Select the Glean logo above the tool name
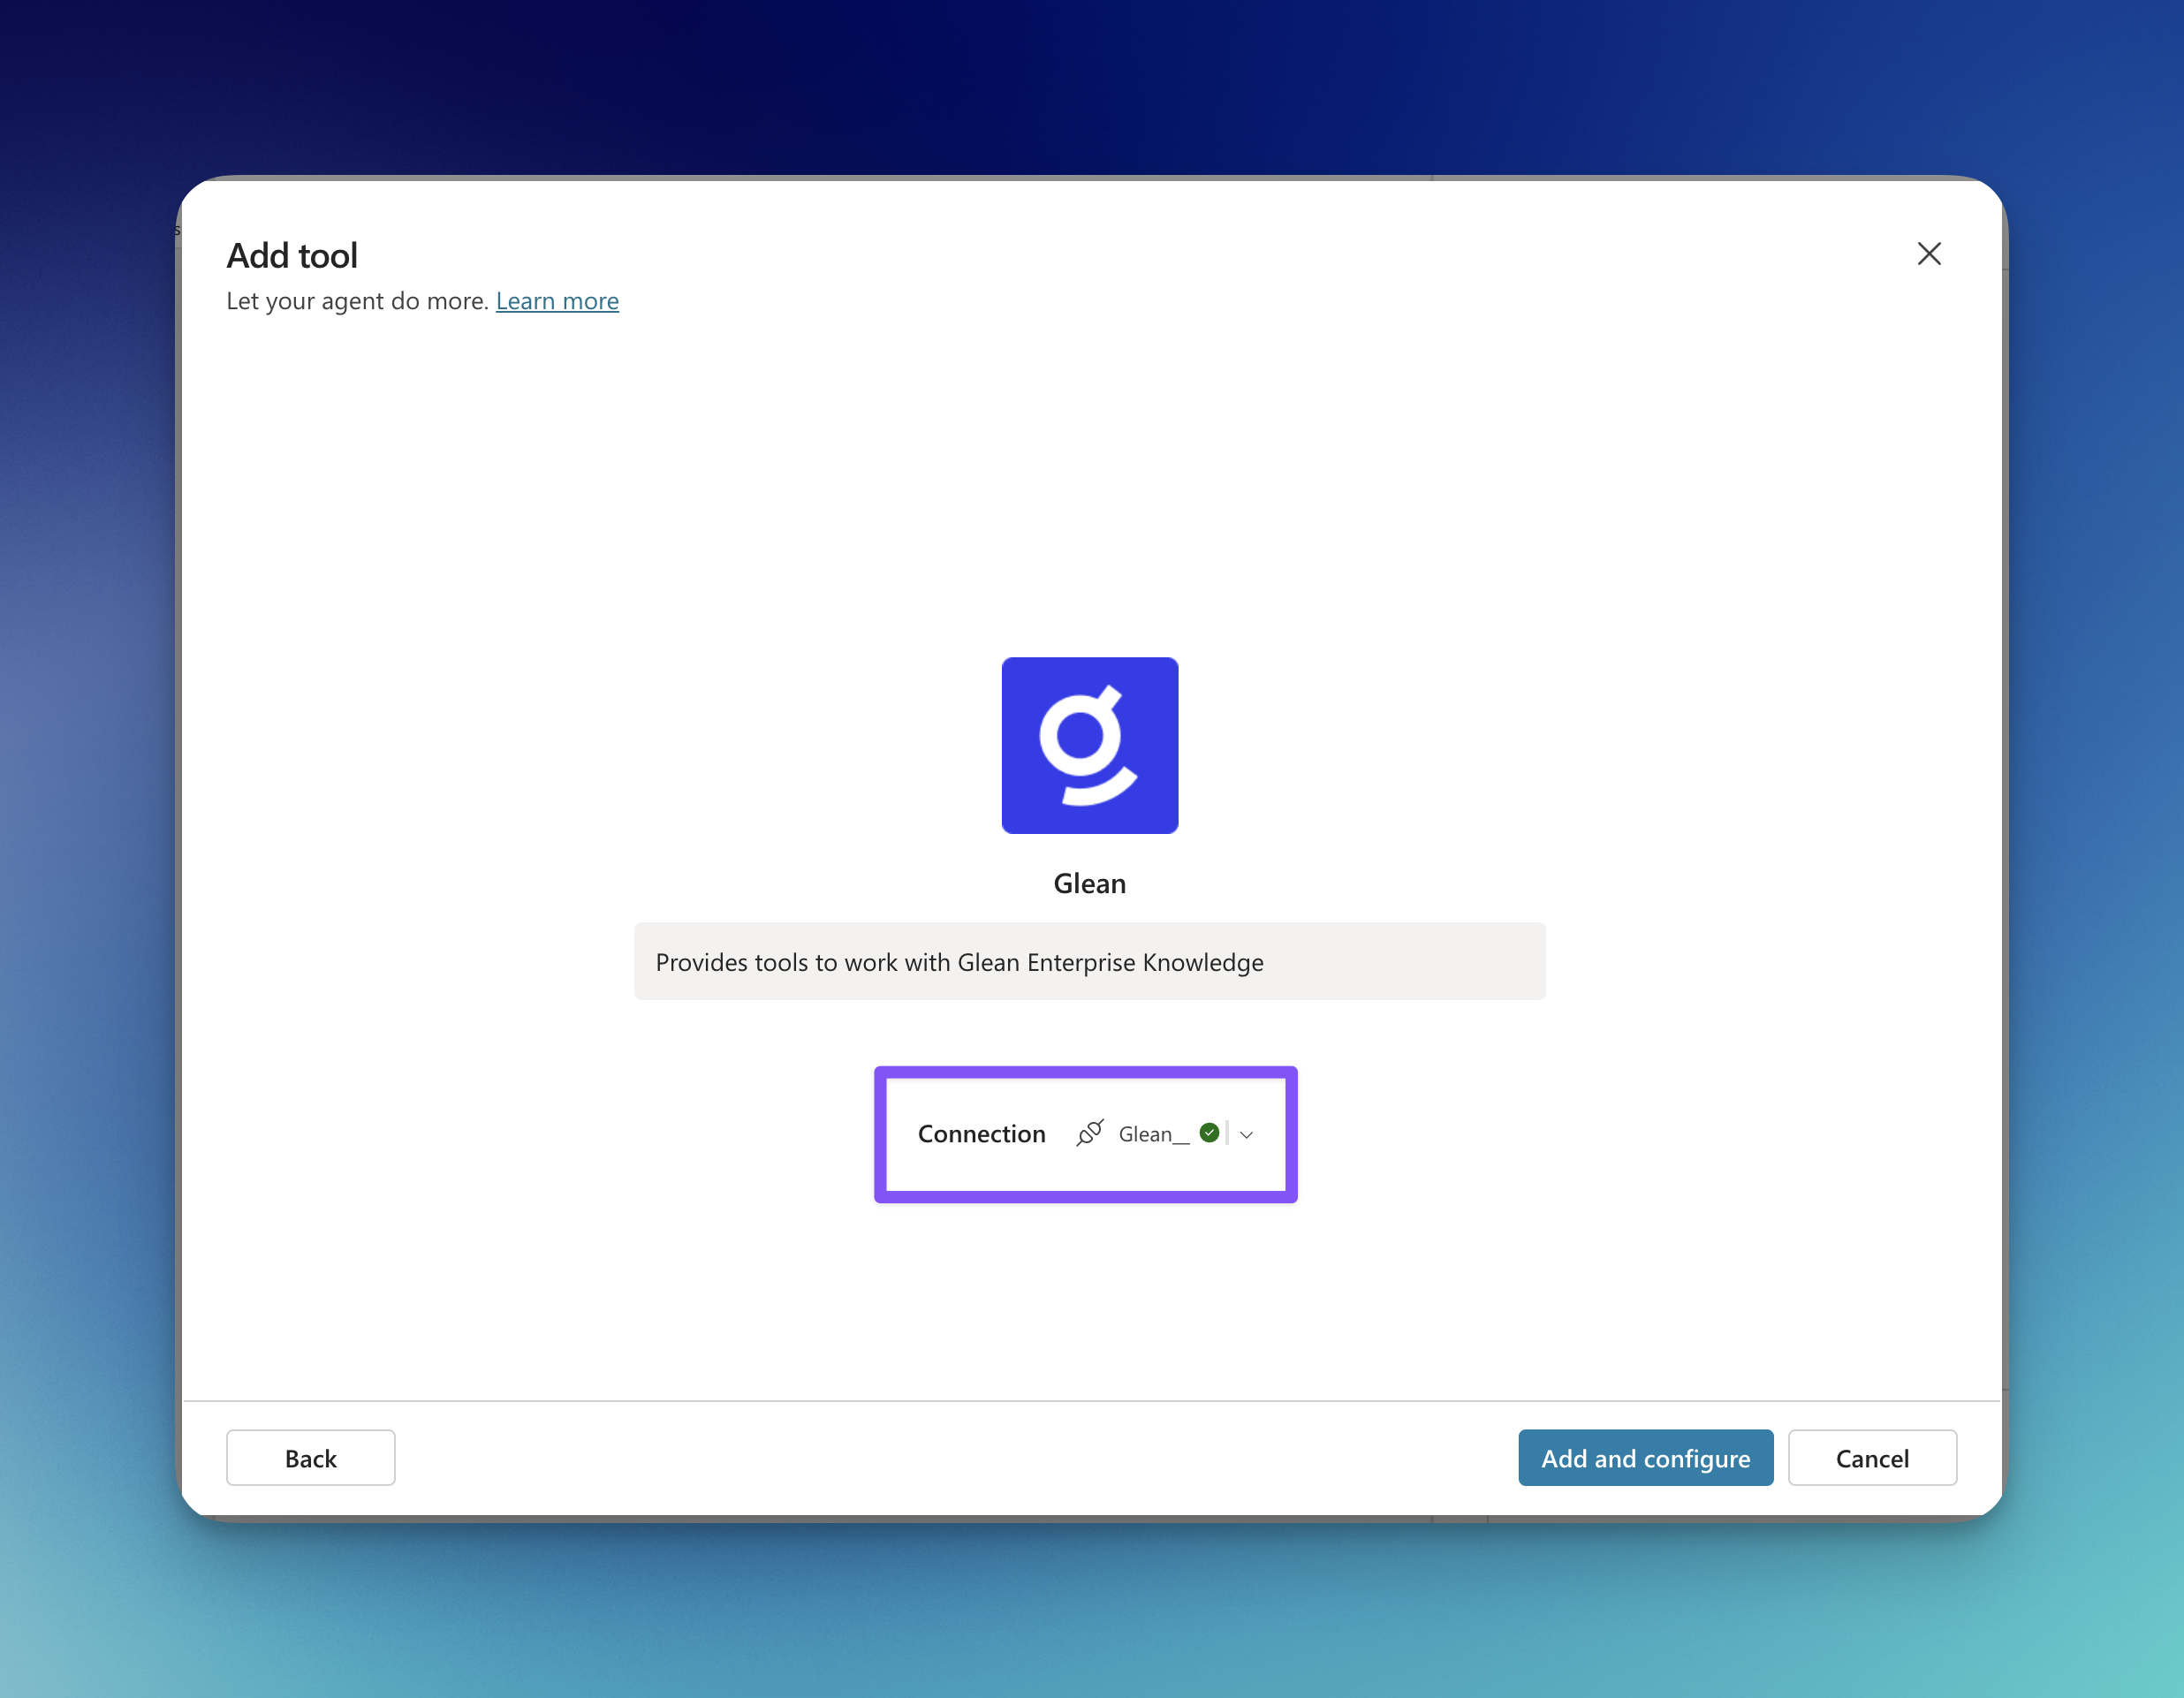 pos(1089,745)
